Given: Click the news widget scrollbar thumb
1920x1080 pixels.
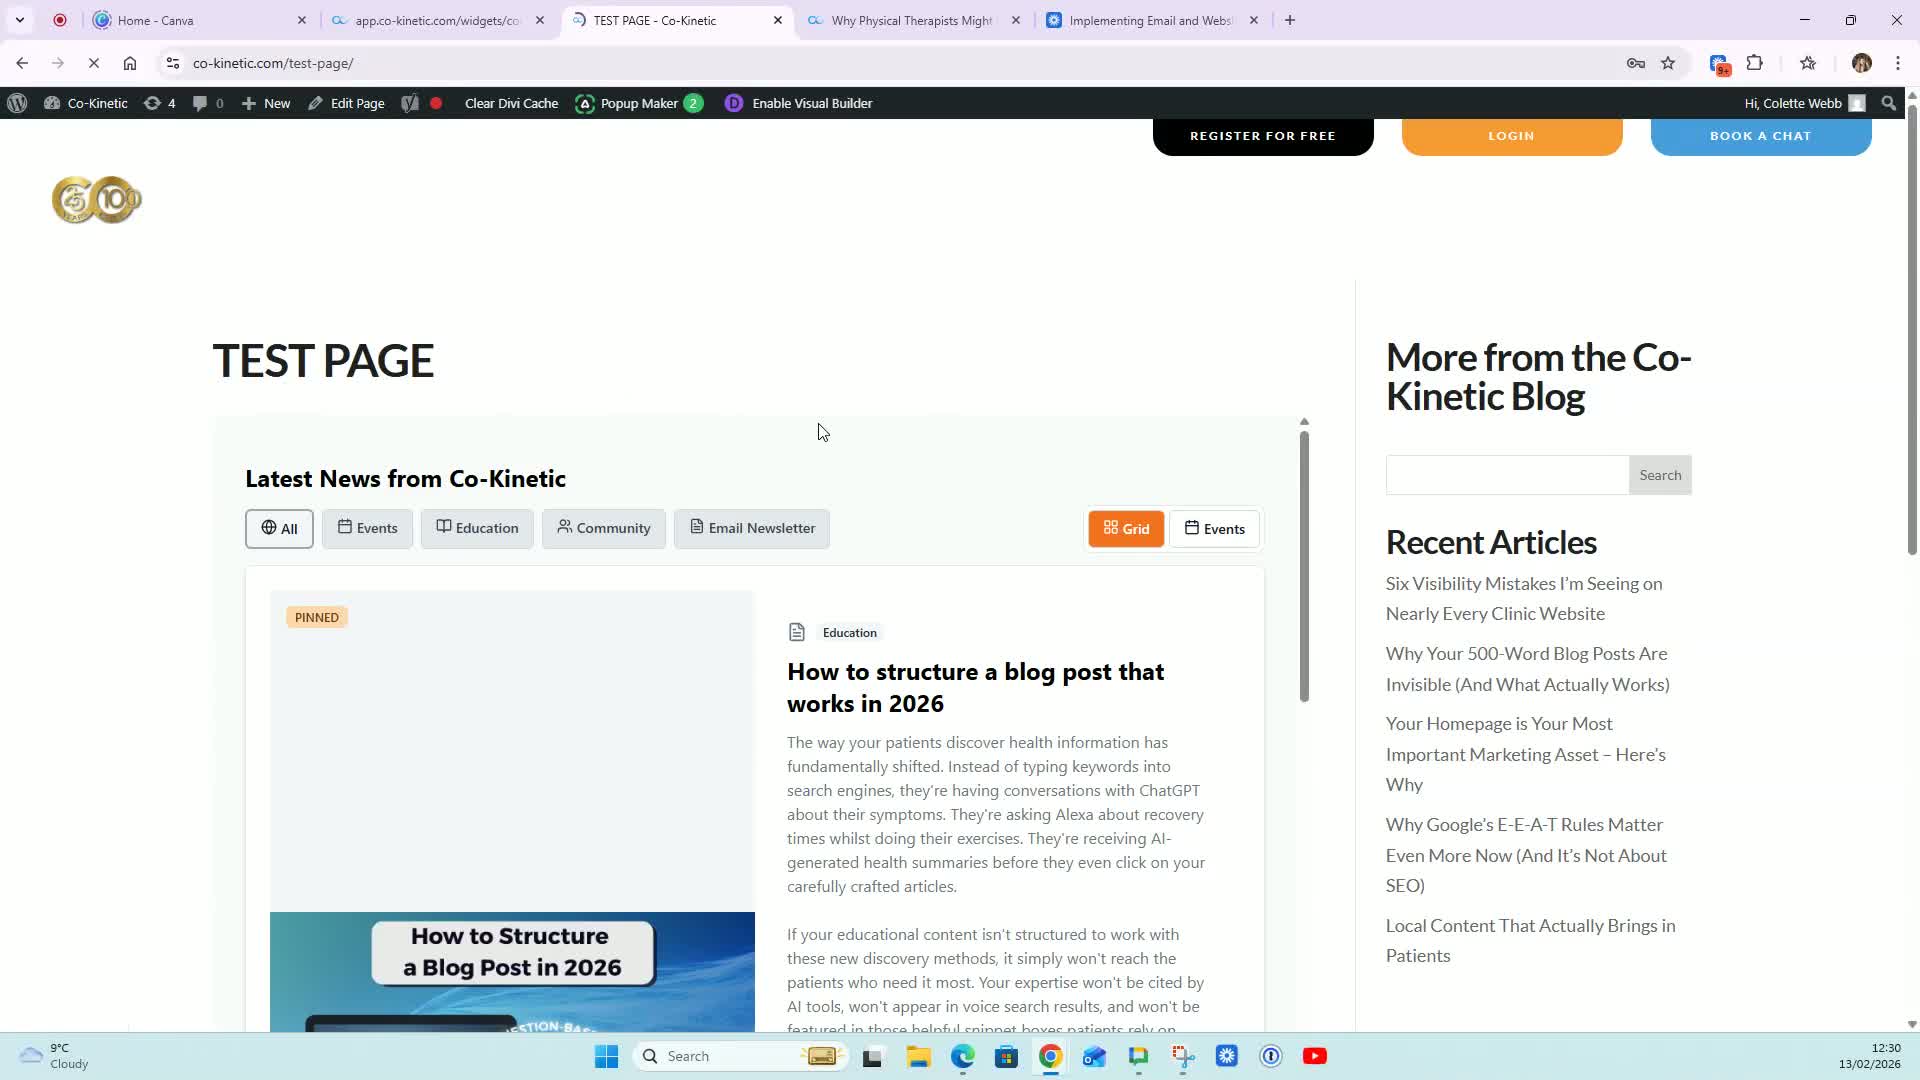Looking at the screenshot, I should point(1304,566).
